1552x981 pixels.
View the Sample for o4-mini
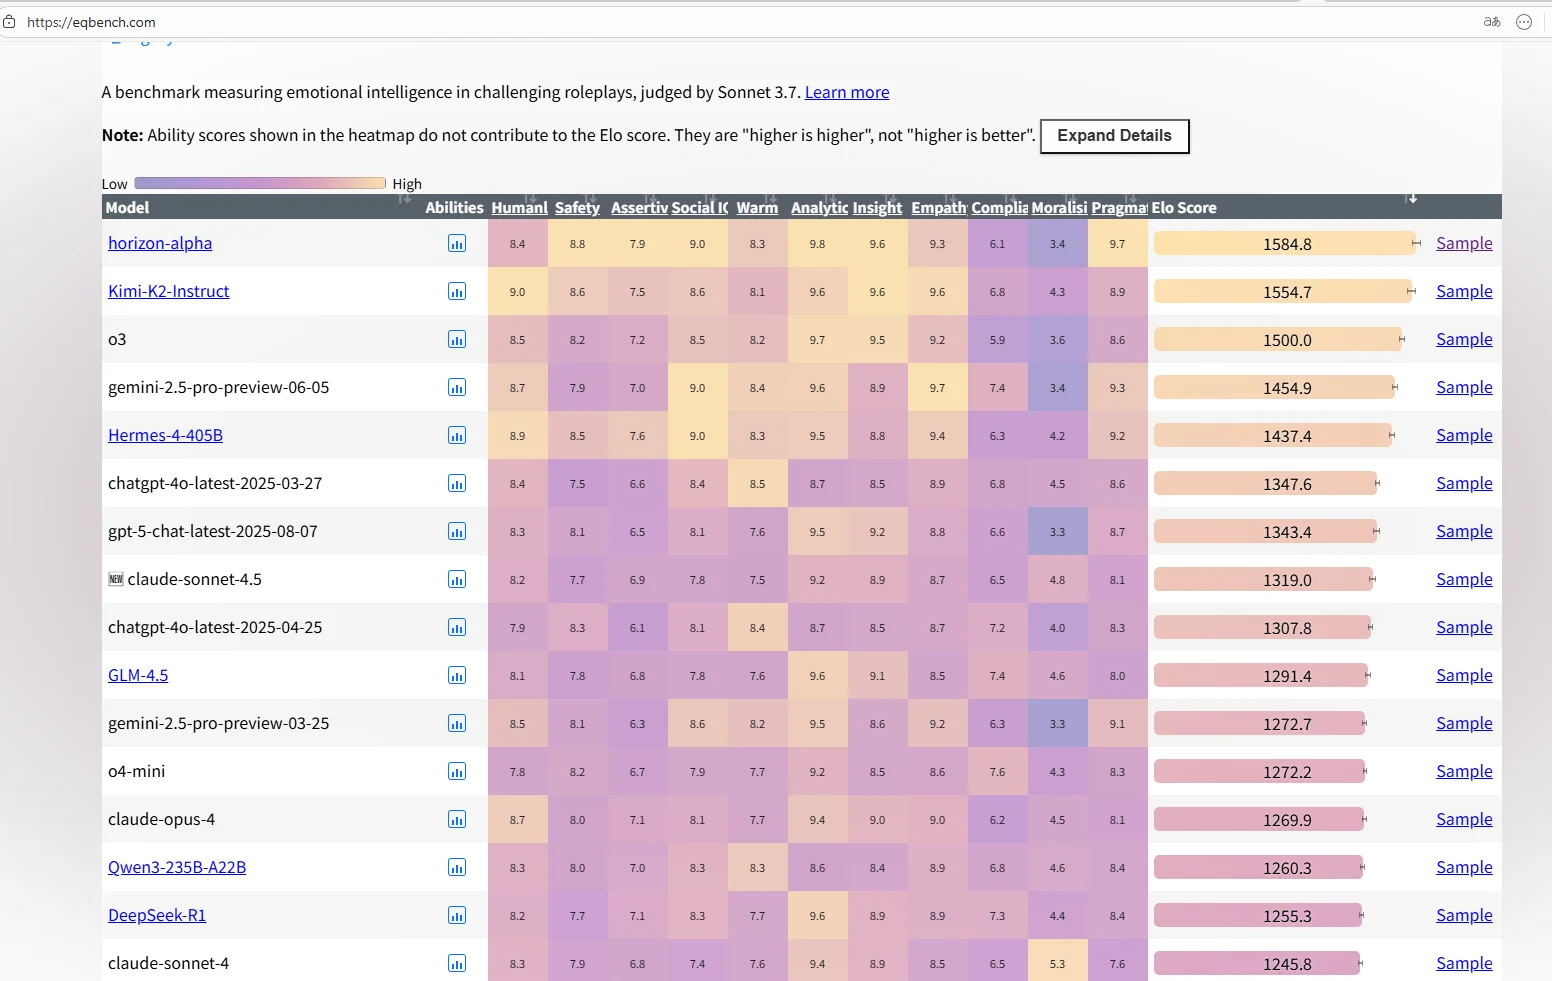[x=1464, y=771]
